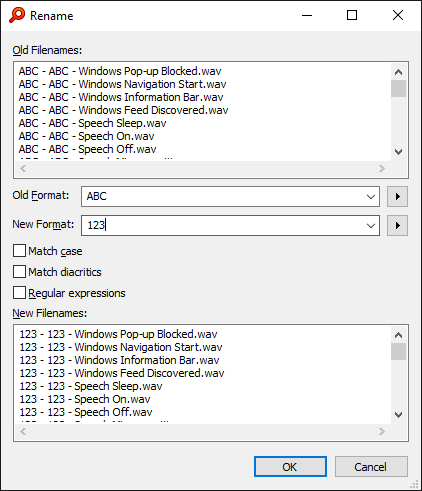Screen dimensions: 422x491
Task: Click the Speech Sleep.wav line in Old Filenames
Action: [x=92, y=123]
